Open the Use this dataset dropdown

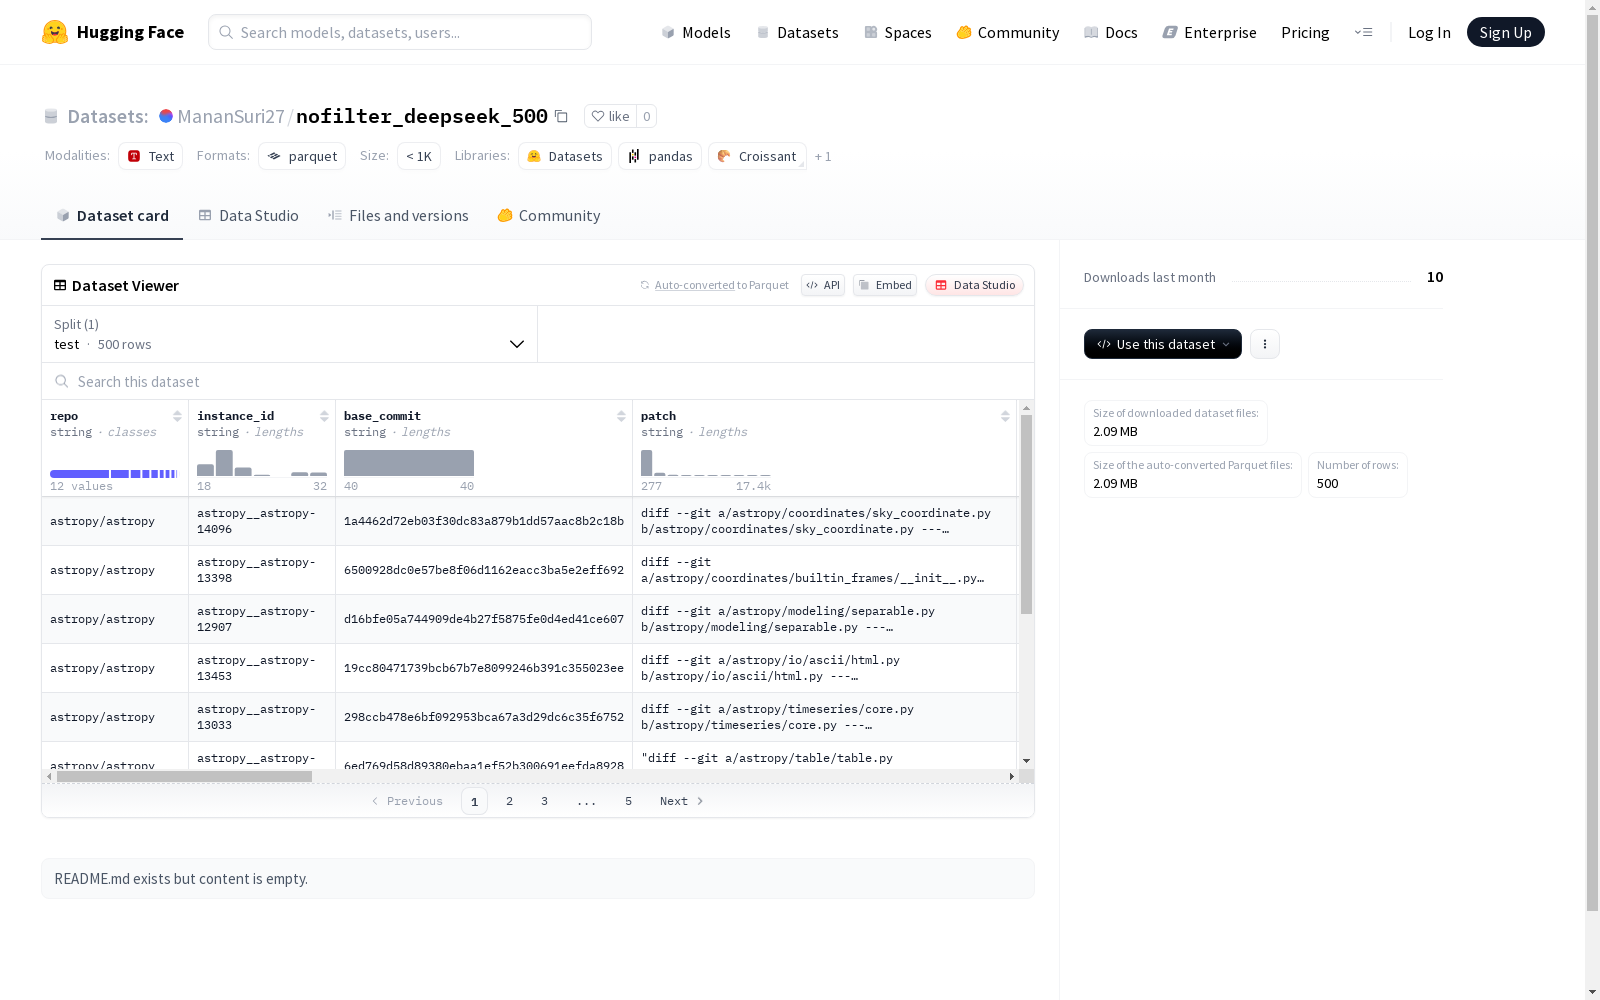[x=1163, y=344]
